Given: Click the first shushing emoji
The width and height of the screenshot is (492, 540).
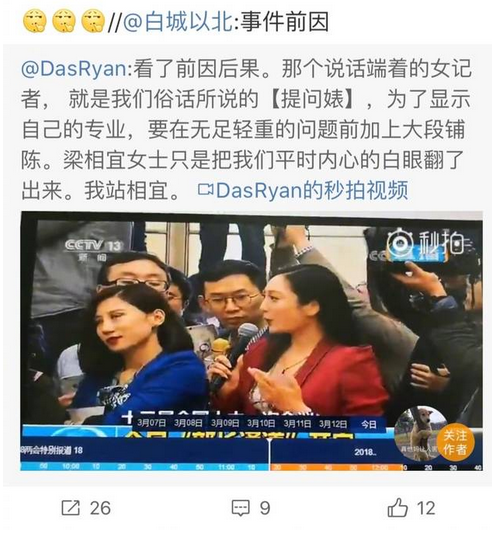Looking at the screenshot, I should point(34,21).
